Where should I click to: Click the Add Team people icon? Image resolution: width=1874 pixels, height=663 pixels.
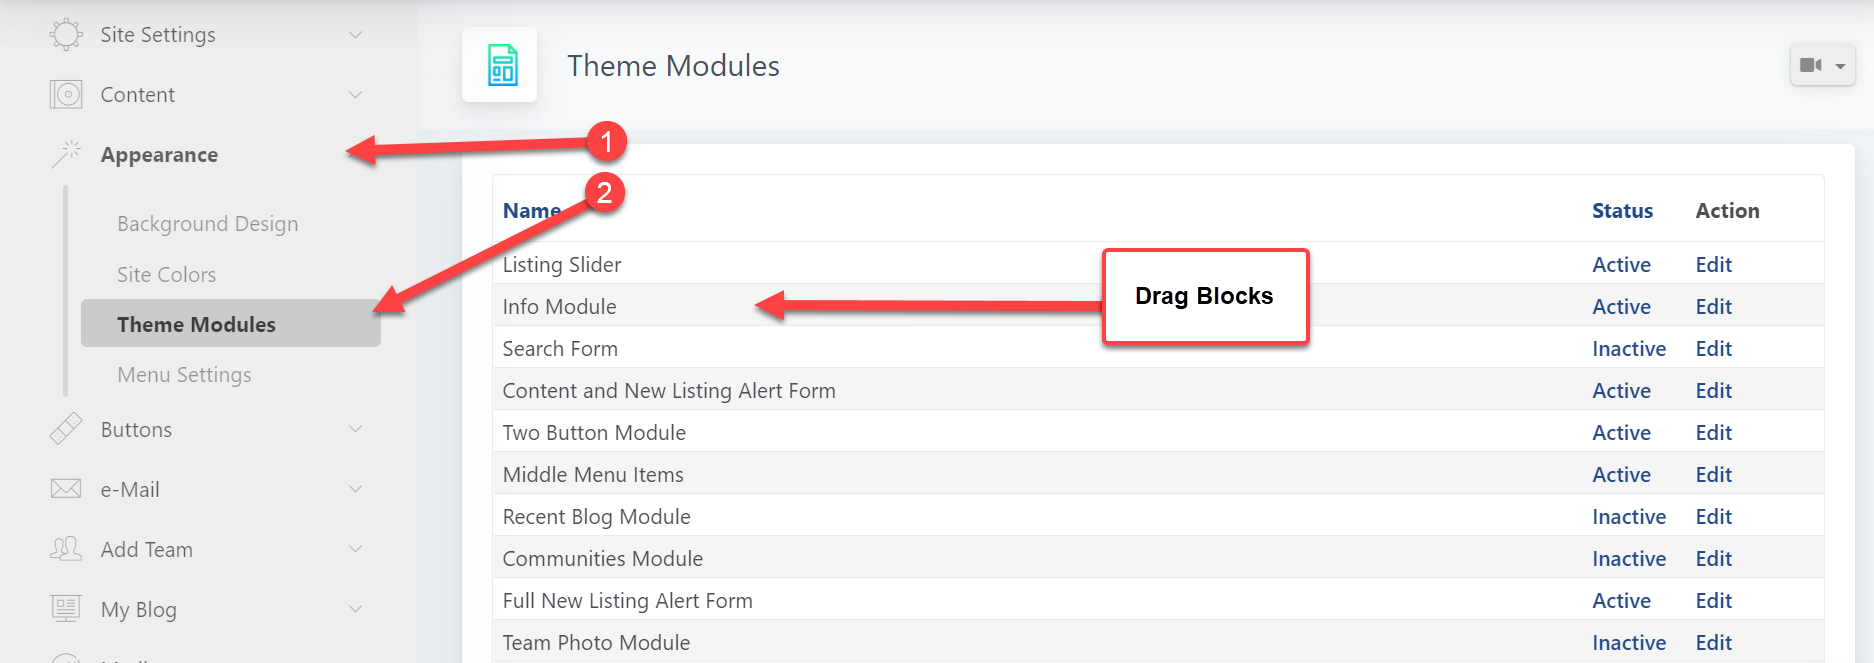click(x=66, y=549)
